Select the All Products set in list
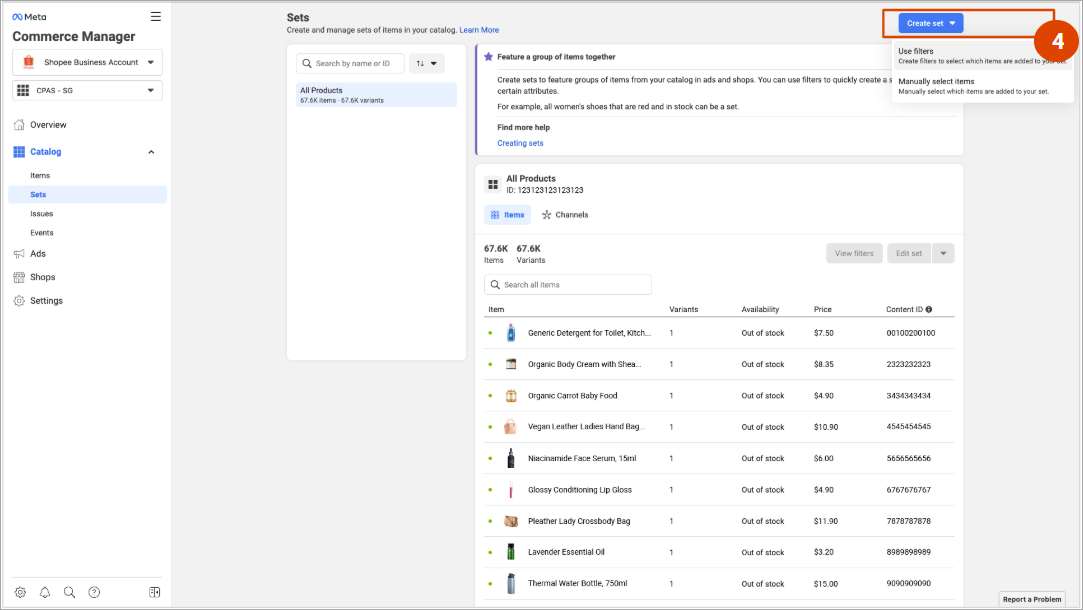Image resolution: width=1083 pixels, height=610 pixels. tap(376, 95)
